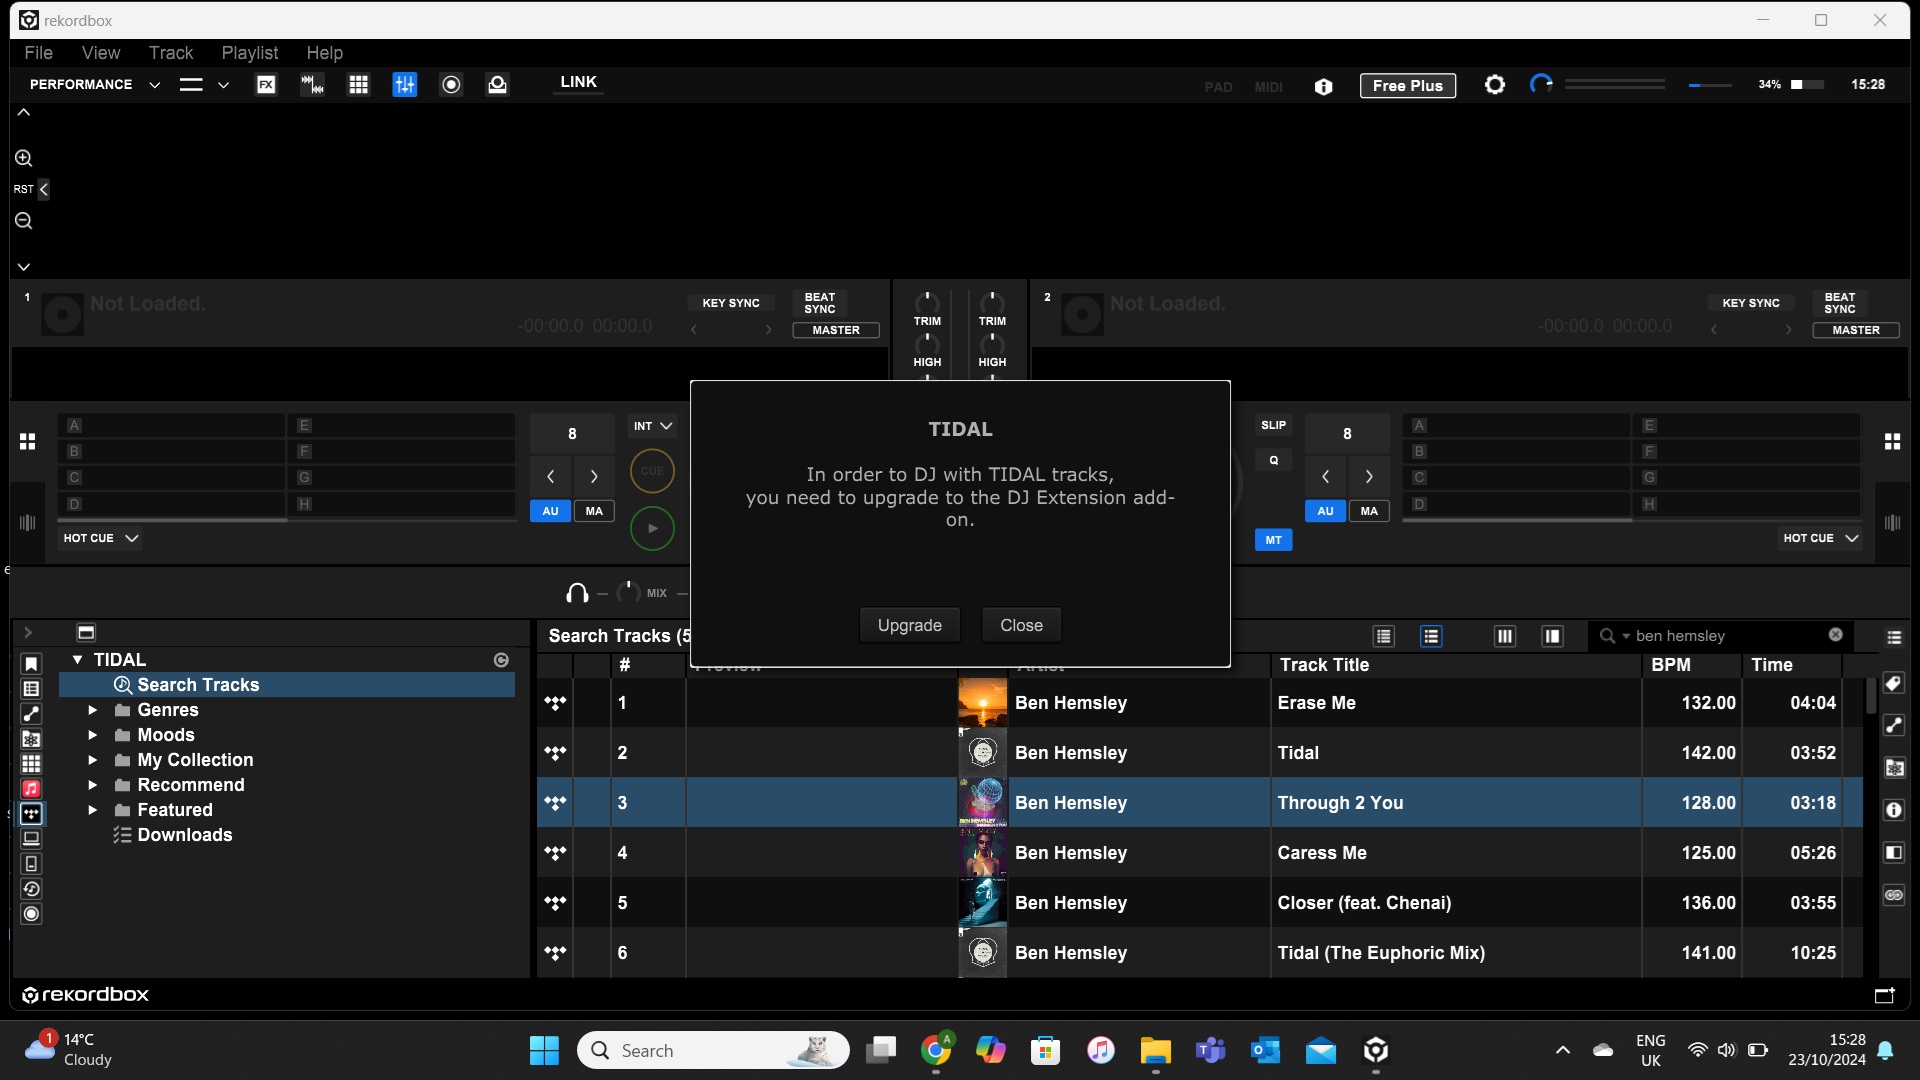Open the Playlist menu

click(250, 53)
